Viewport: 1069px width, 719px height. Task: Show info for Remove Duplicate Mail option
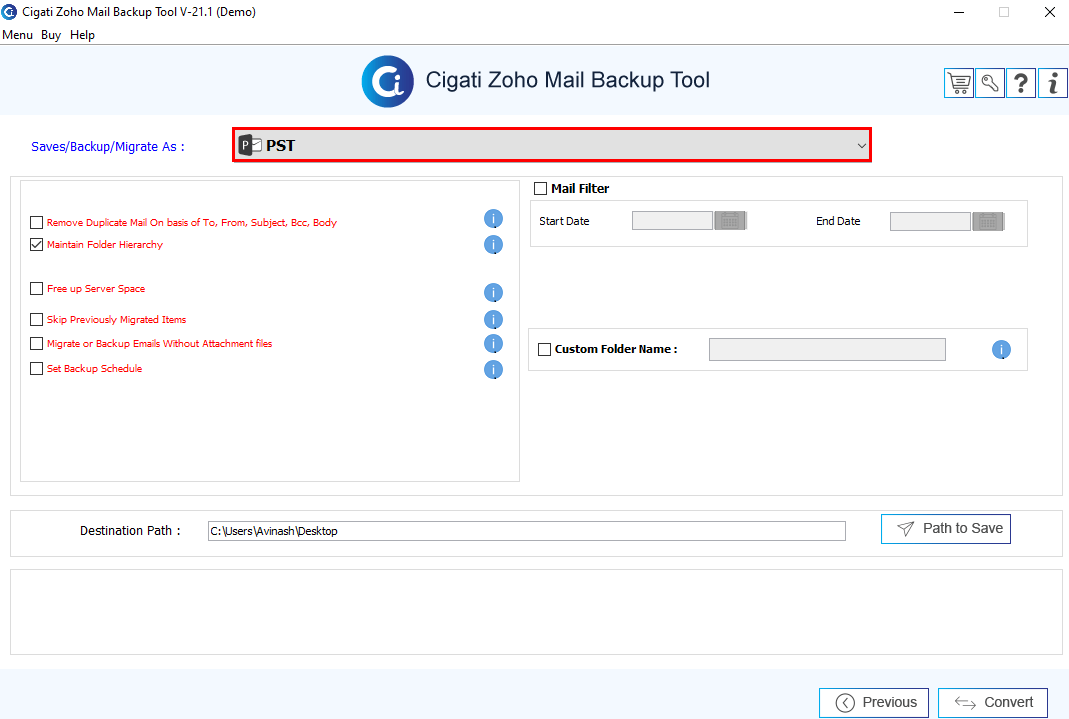tap(493, 219)
